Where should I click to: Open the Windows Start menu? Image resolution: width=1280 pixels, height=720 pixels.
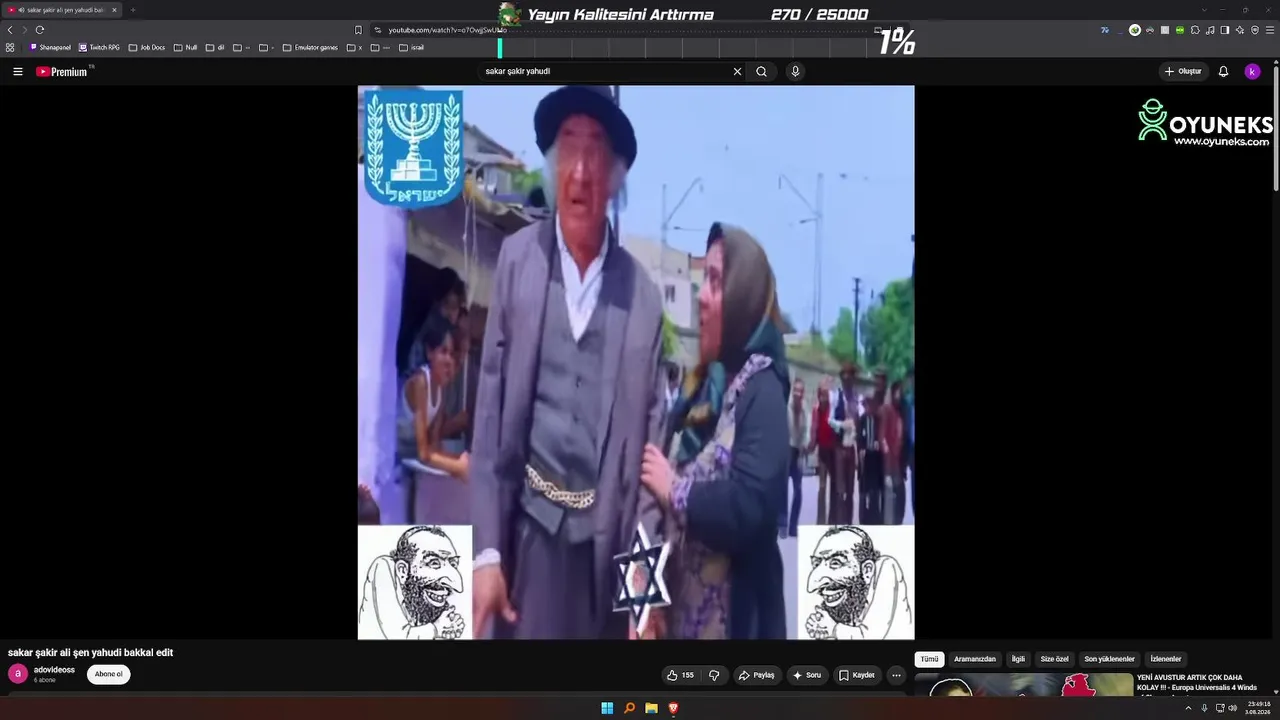pos(607,708)
